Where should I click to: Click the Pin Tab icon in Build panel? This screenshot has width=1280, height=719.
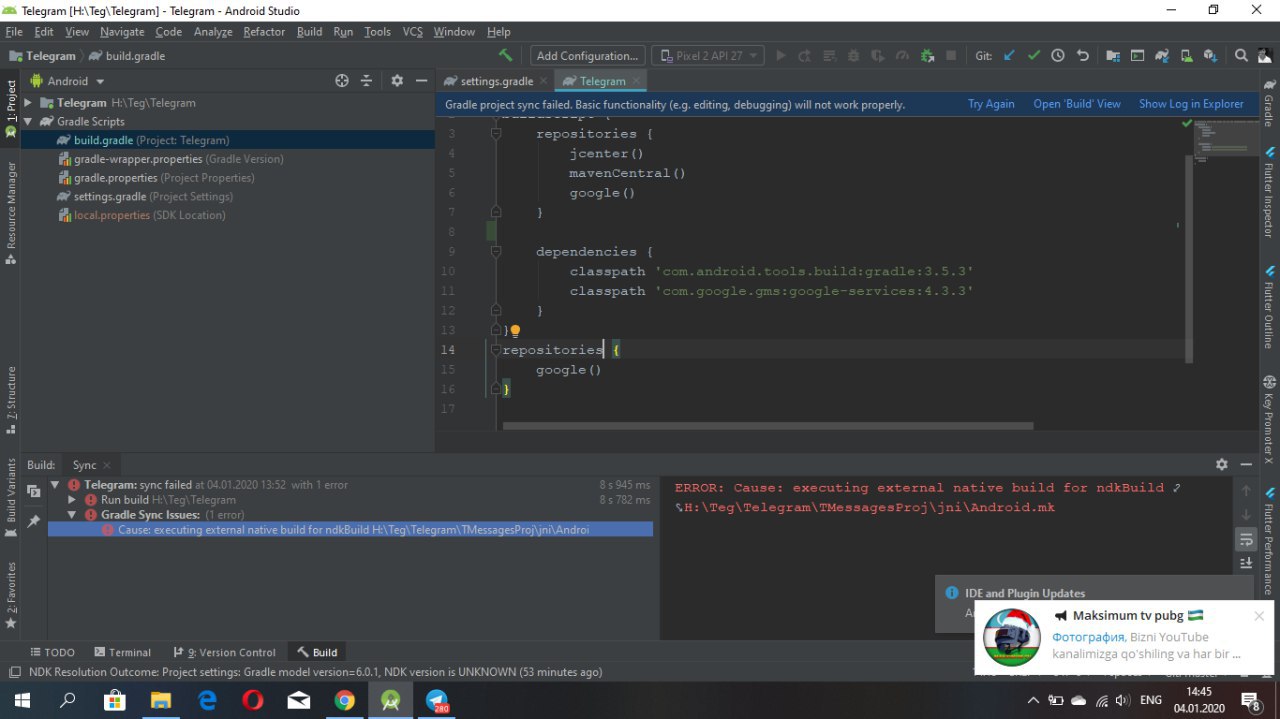coord(33,521)
